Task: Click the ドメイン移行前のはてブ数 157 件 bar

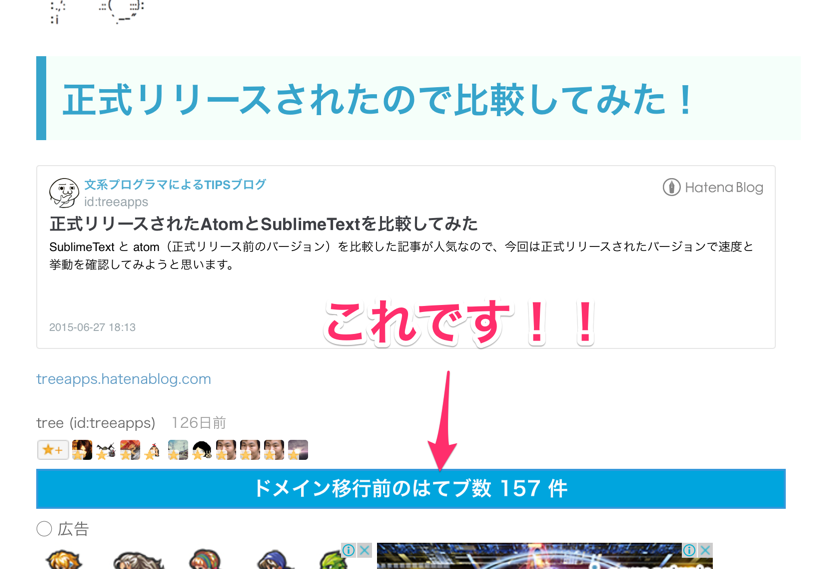Action: coord(411,489)
